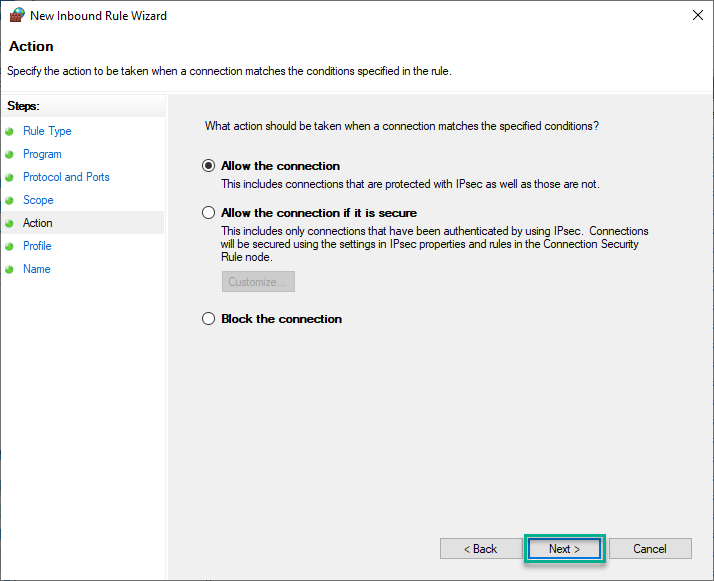This screenshot has height=581, width=714.
Task: Select Block the connection radio button
Action: tap(209, 318)
